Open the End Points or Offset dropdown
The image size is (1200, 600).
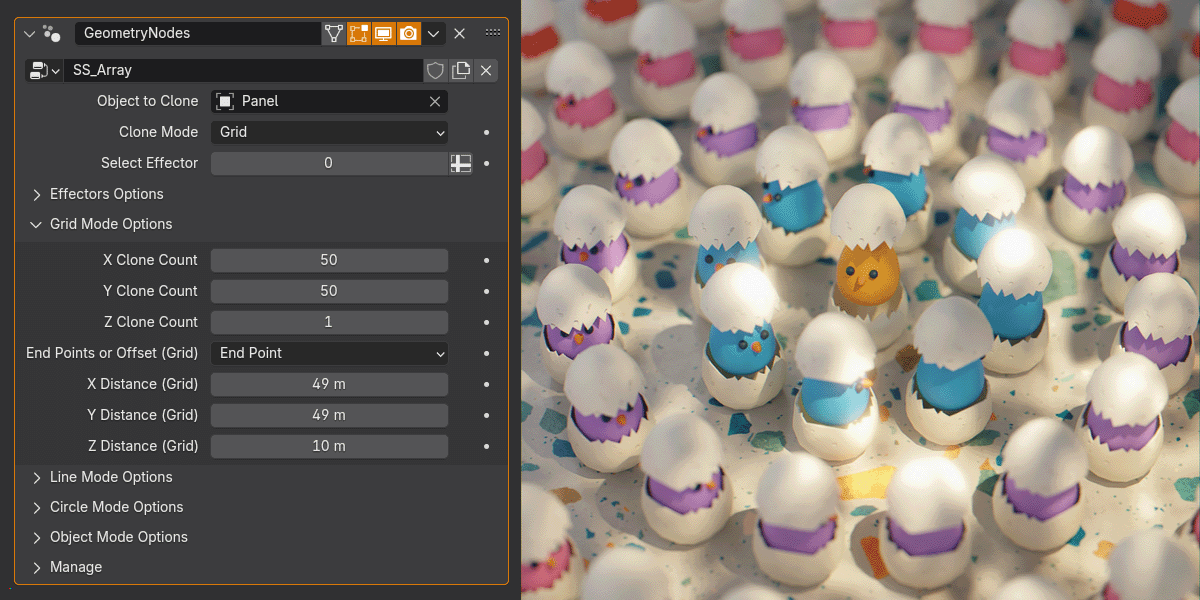(329, 353)
